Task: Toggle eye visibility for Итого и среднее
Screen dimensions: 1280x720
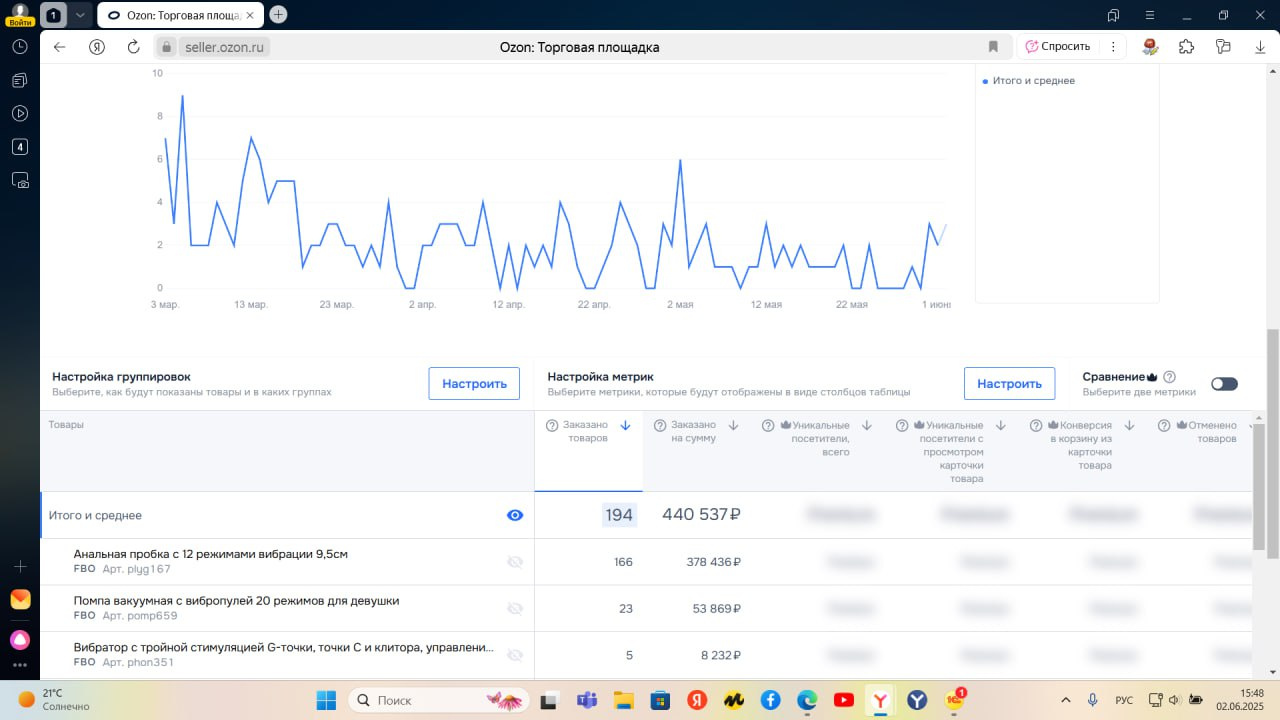Action: 515,515
